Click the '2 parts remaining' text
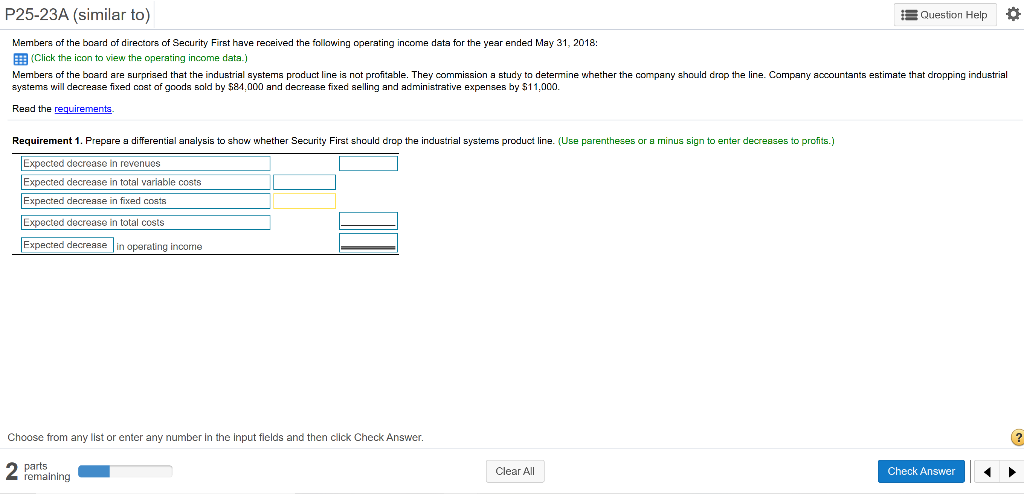This screenshot has width=1024, height=494. (37, 471)
